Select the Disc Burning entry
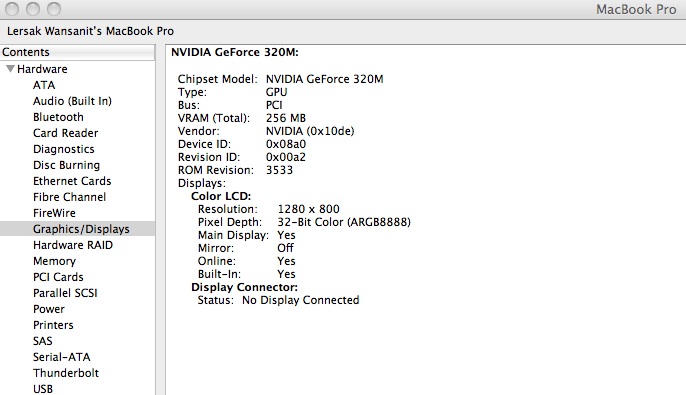686x395 pixels. 66,165
